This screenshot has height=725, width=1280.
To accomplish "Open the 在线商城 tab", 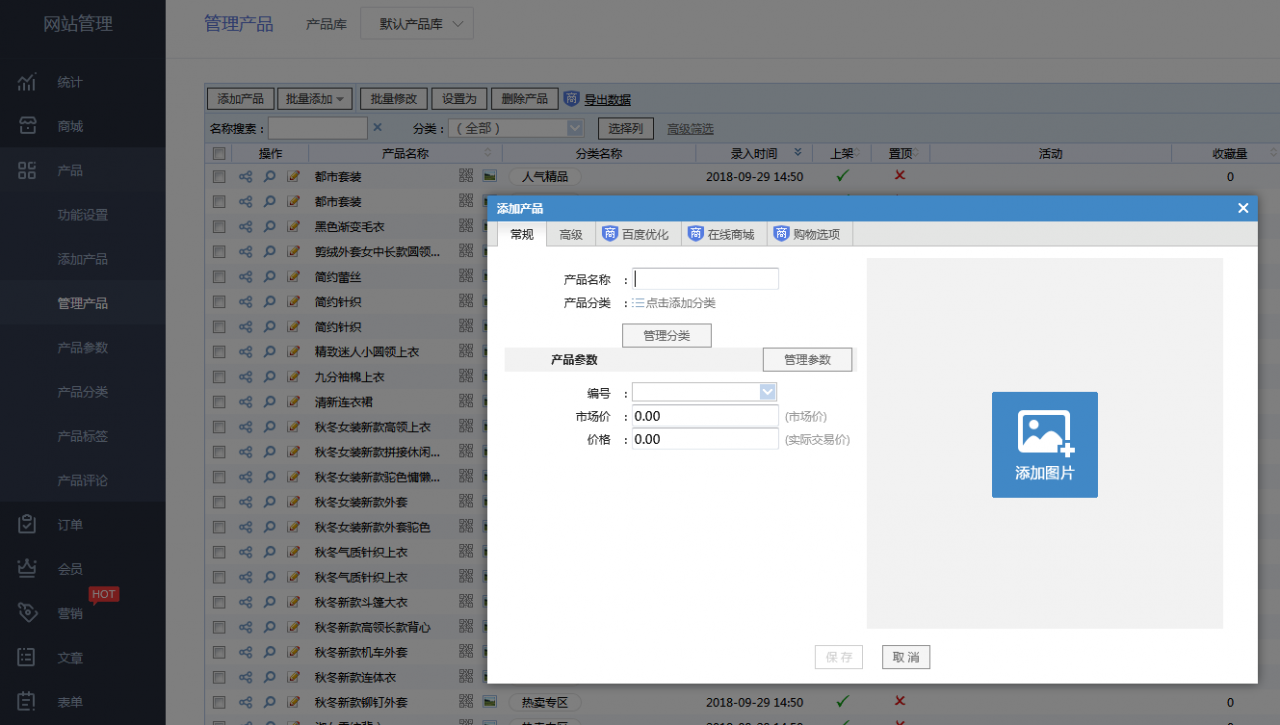I will click(724, 234).
